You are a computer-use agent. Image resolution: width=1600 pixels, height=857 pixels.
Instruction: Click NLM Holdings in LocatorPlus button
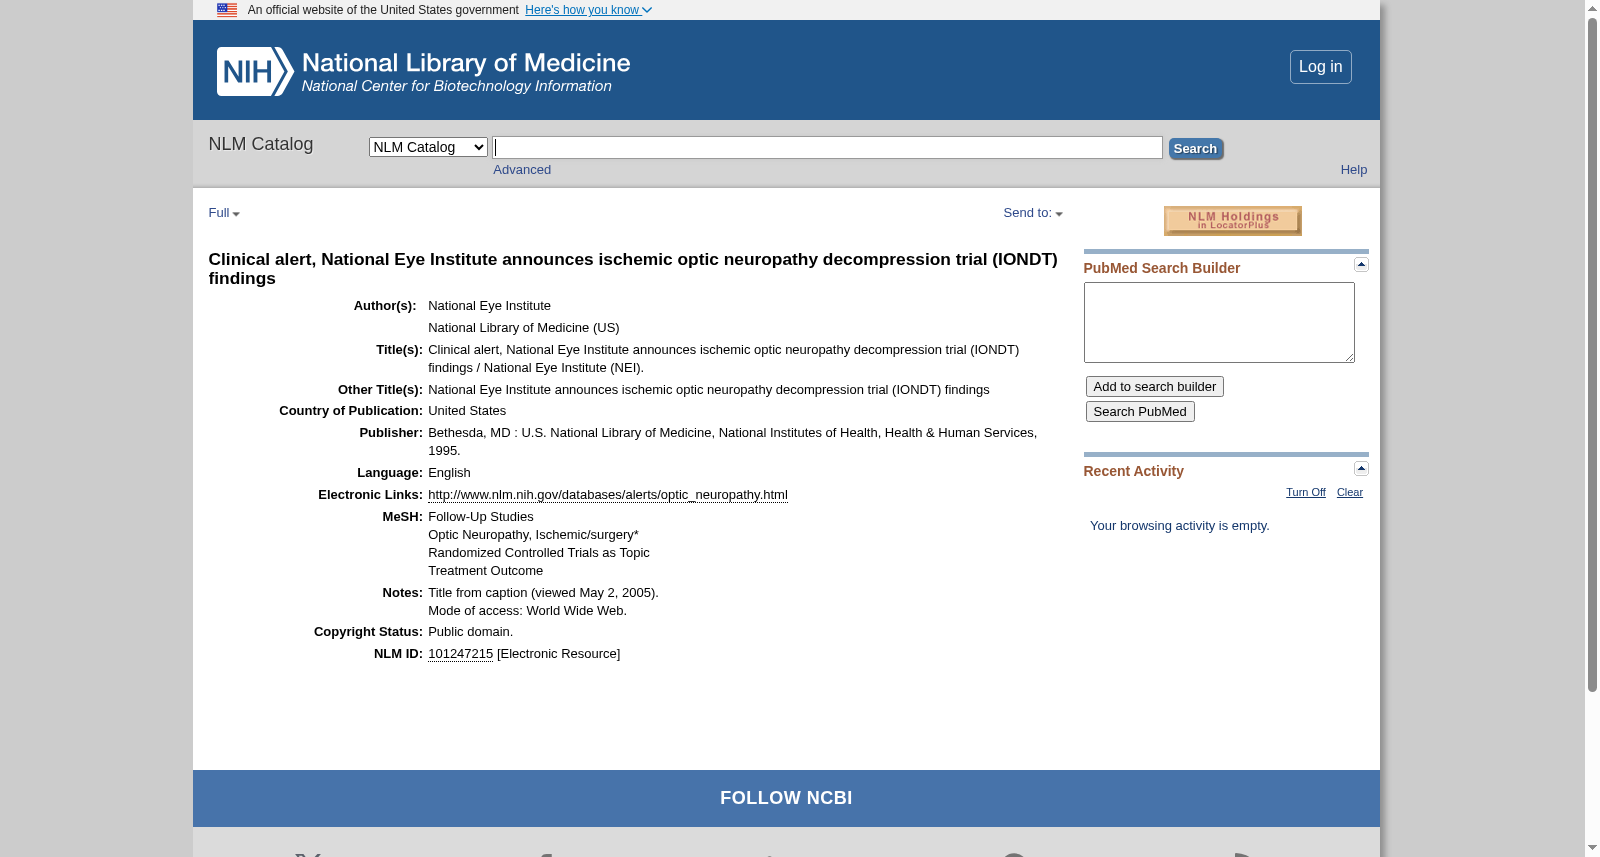[1232, 220]
